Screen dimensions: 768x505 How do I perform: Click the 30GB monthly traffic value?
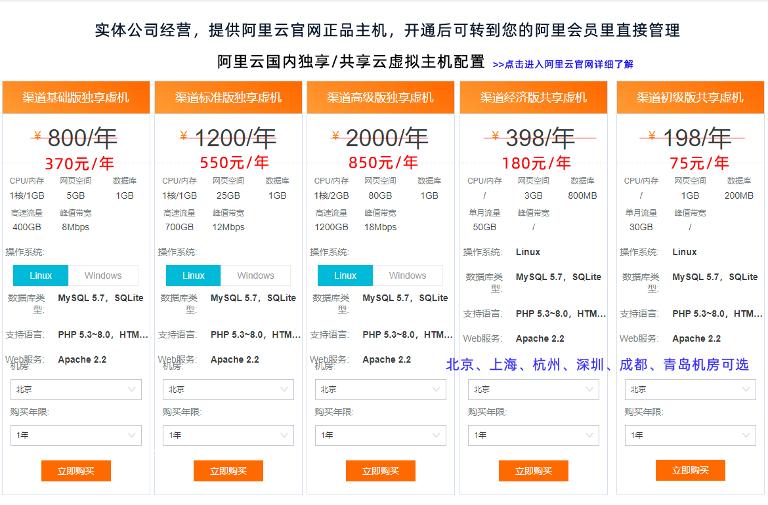click(641, 227)
